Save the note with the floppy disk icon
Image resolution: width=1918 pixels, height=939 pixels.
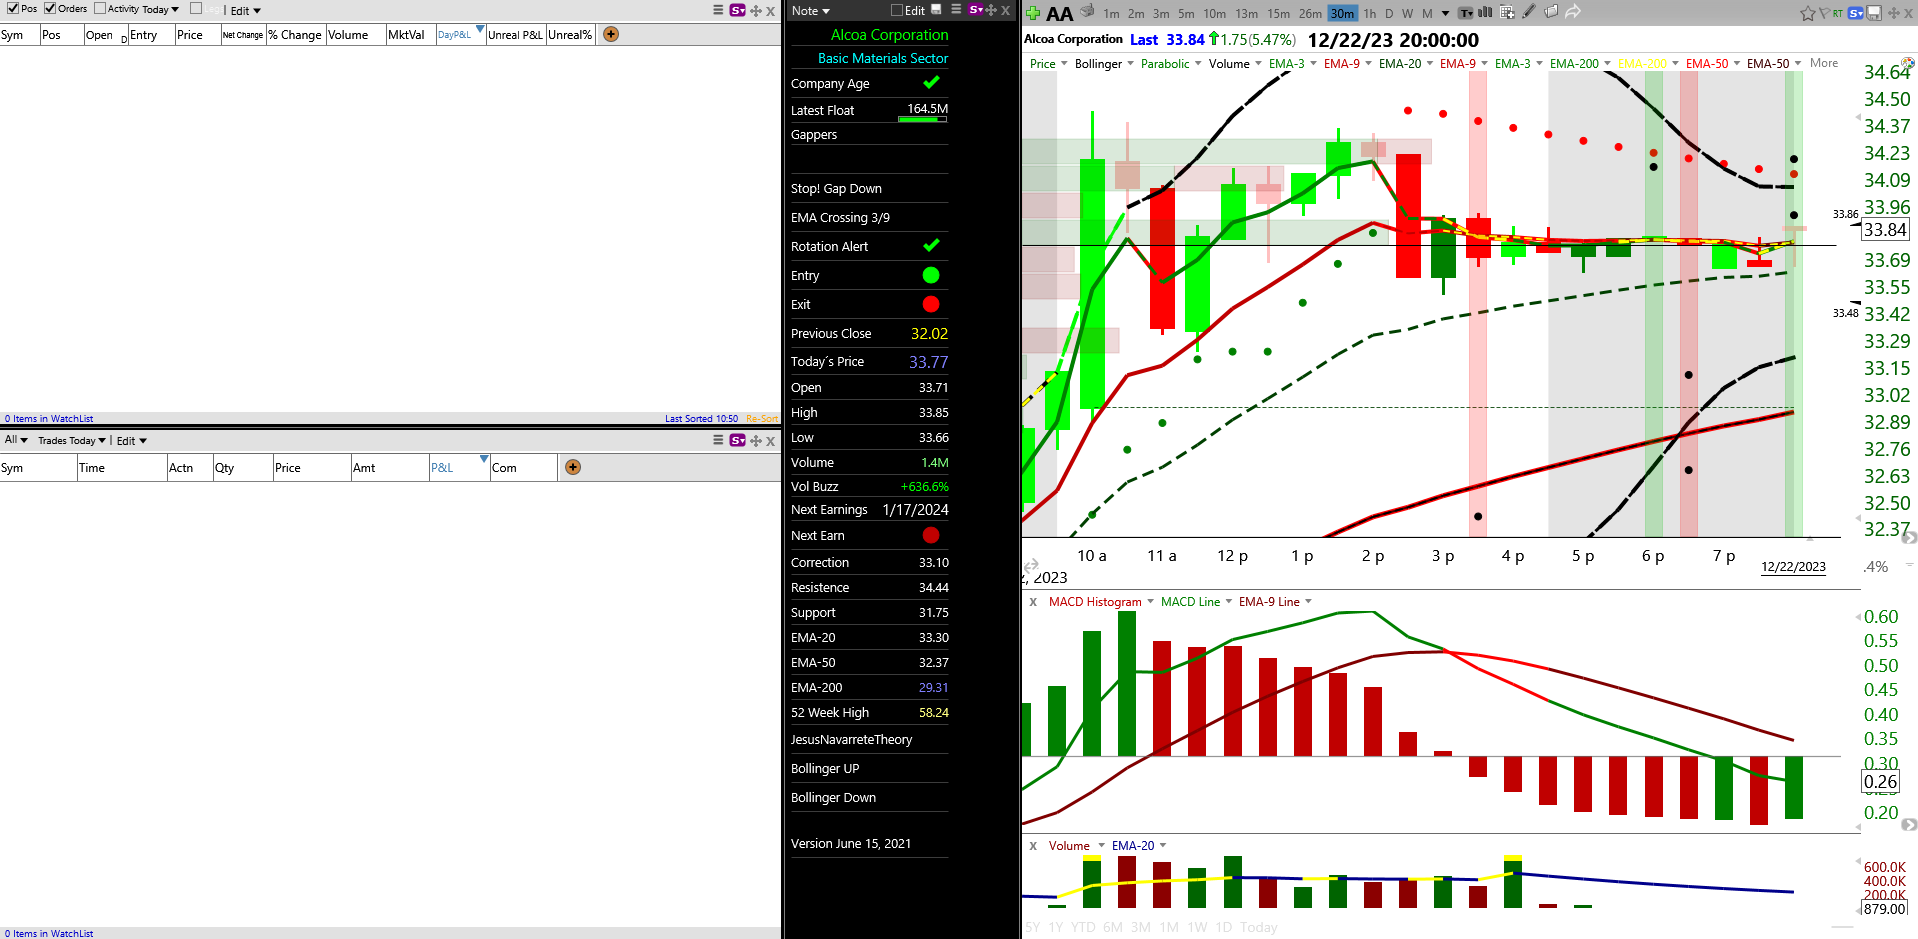pos(936,10)
